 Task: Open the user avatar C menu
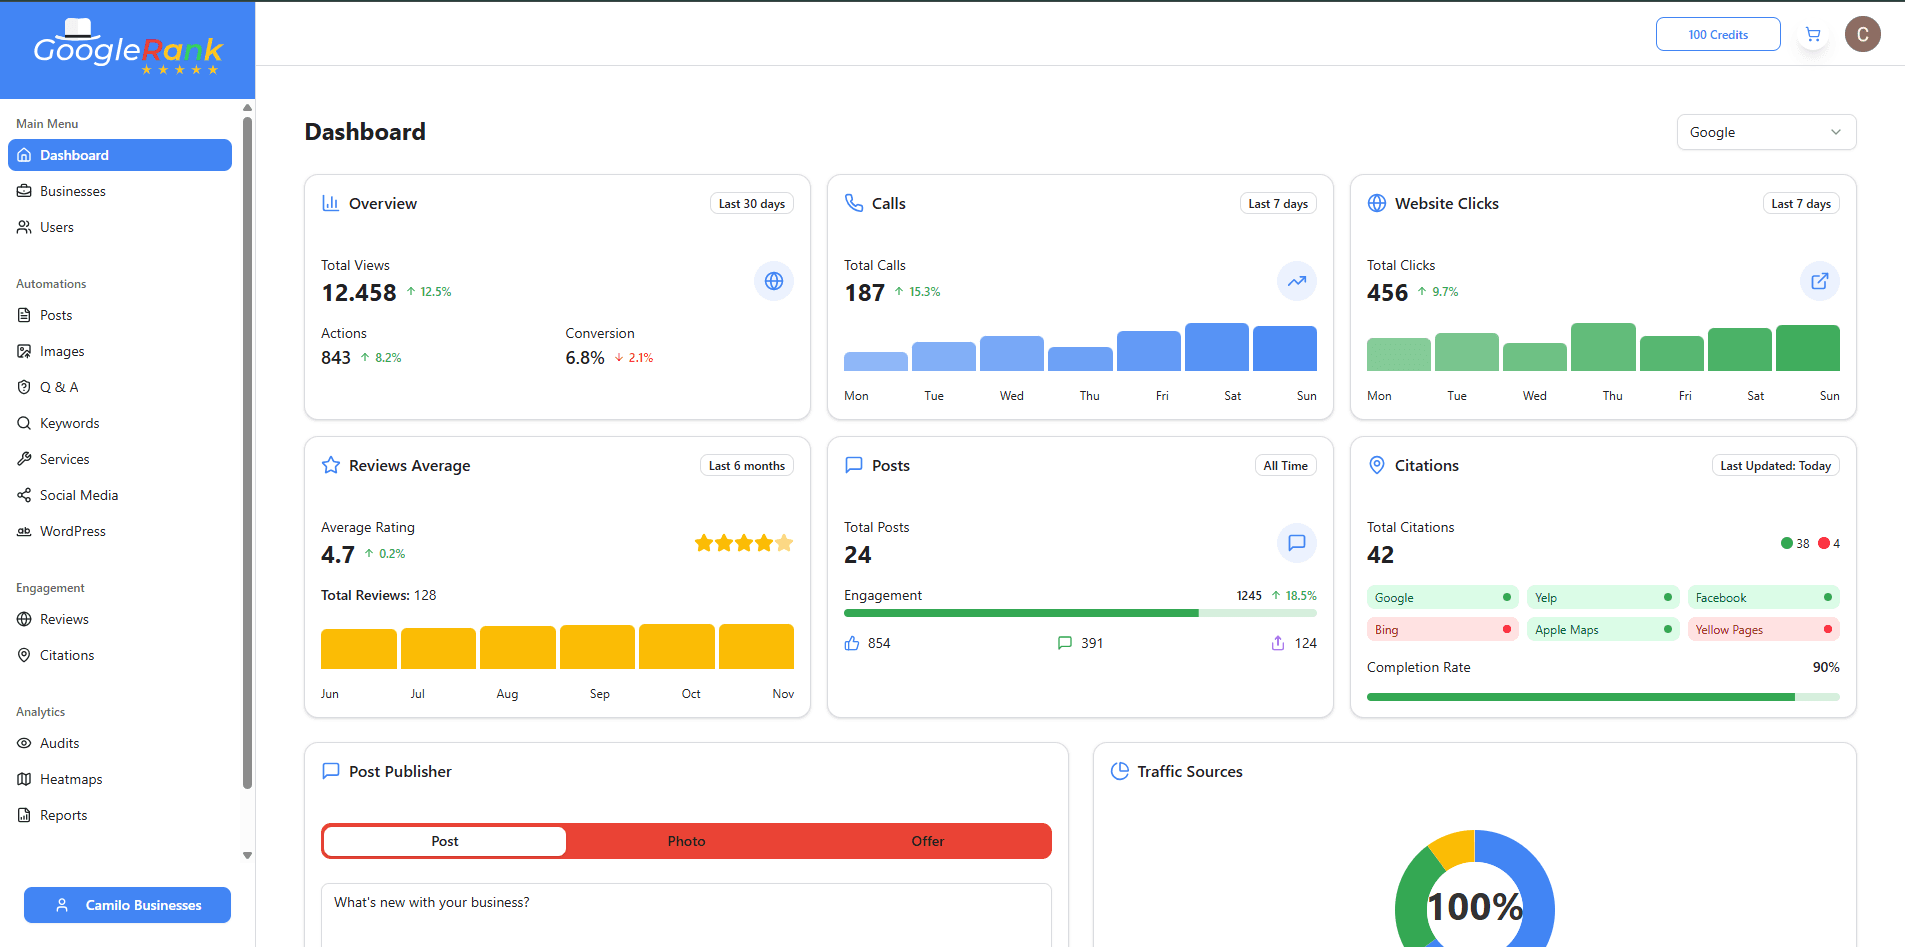tap(1863, 34)
